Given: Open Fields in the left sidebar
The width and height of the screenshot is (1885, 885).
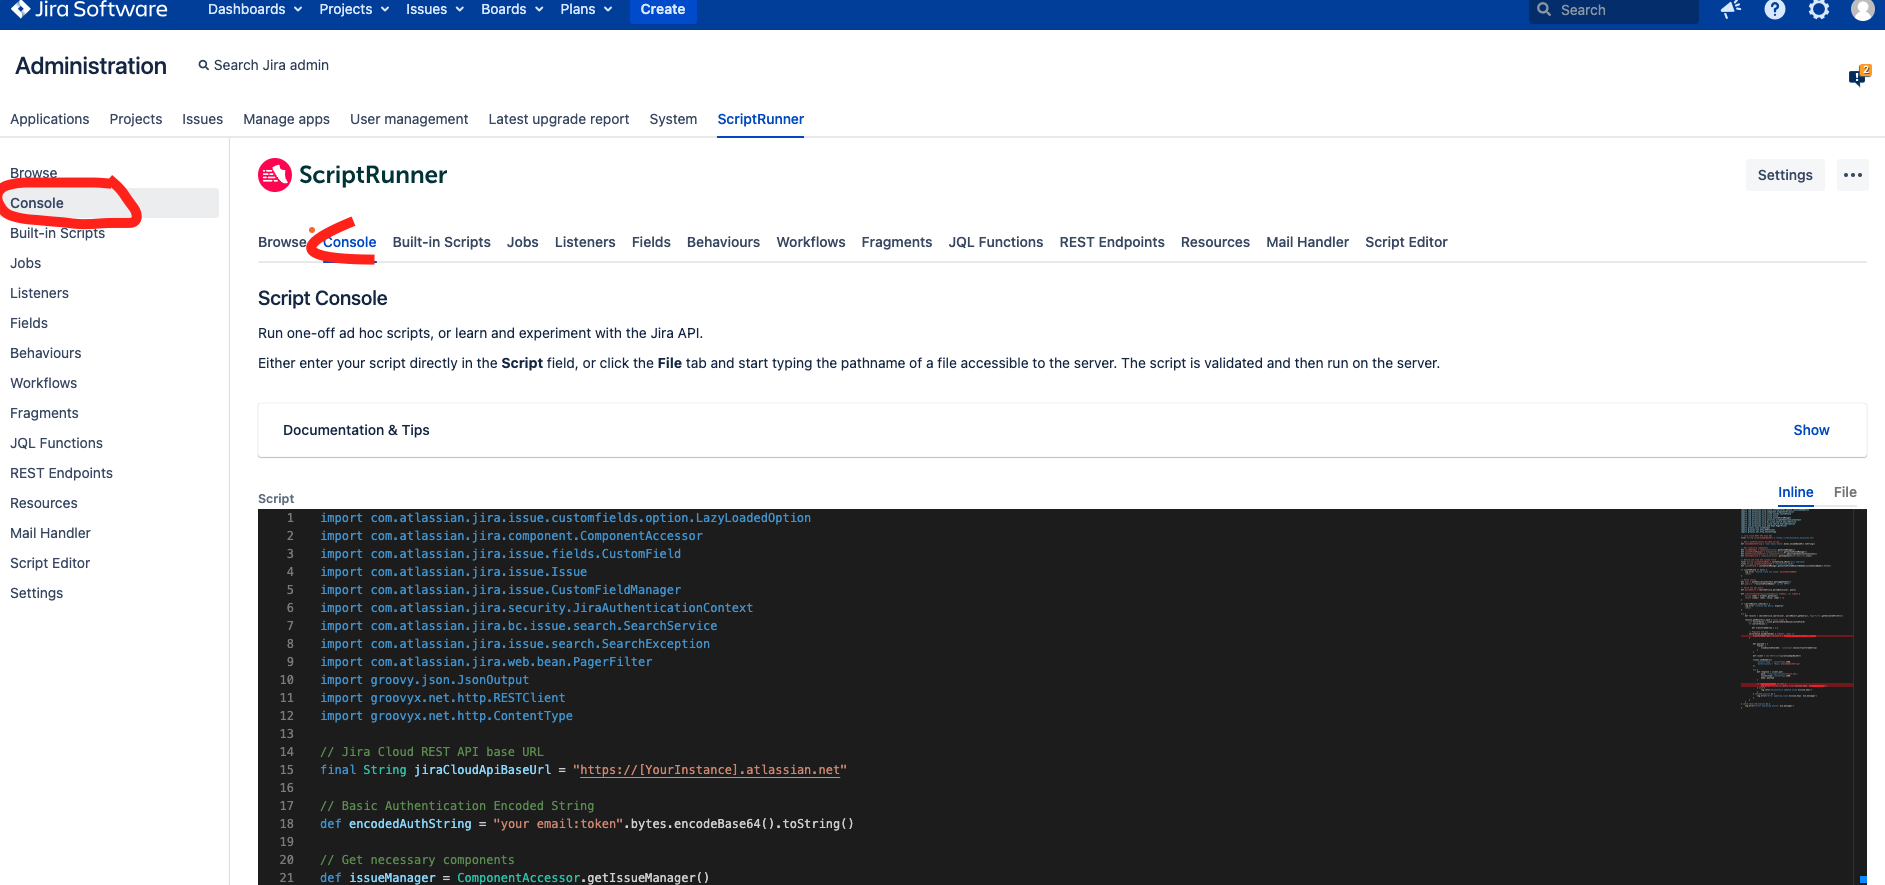Looking at the screenshot, I should (x=29, y=323).
